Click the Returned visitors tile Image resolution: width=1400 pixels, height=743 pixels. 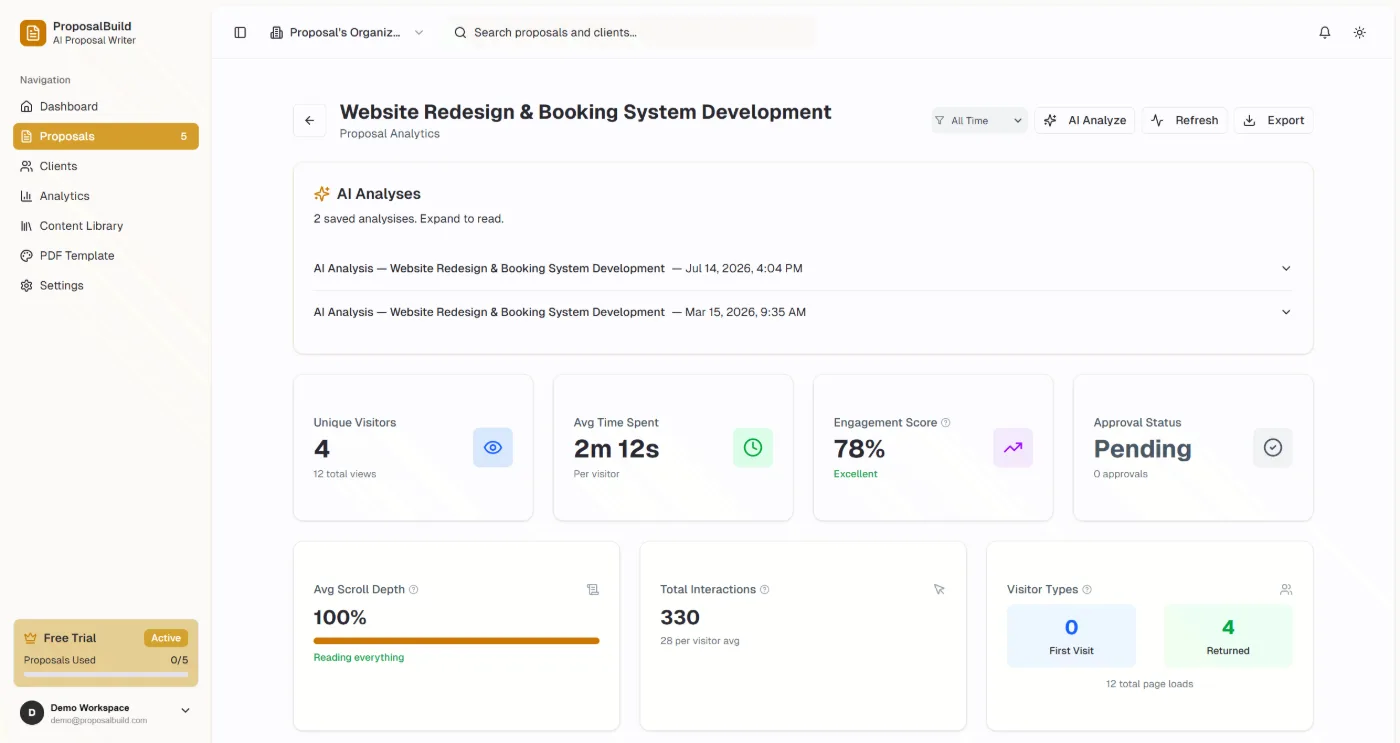coord(1228,636)
